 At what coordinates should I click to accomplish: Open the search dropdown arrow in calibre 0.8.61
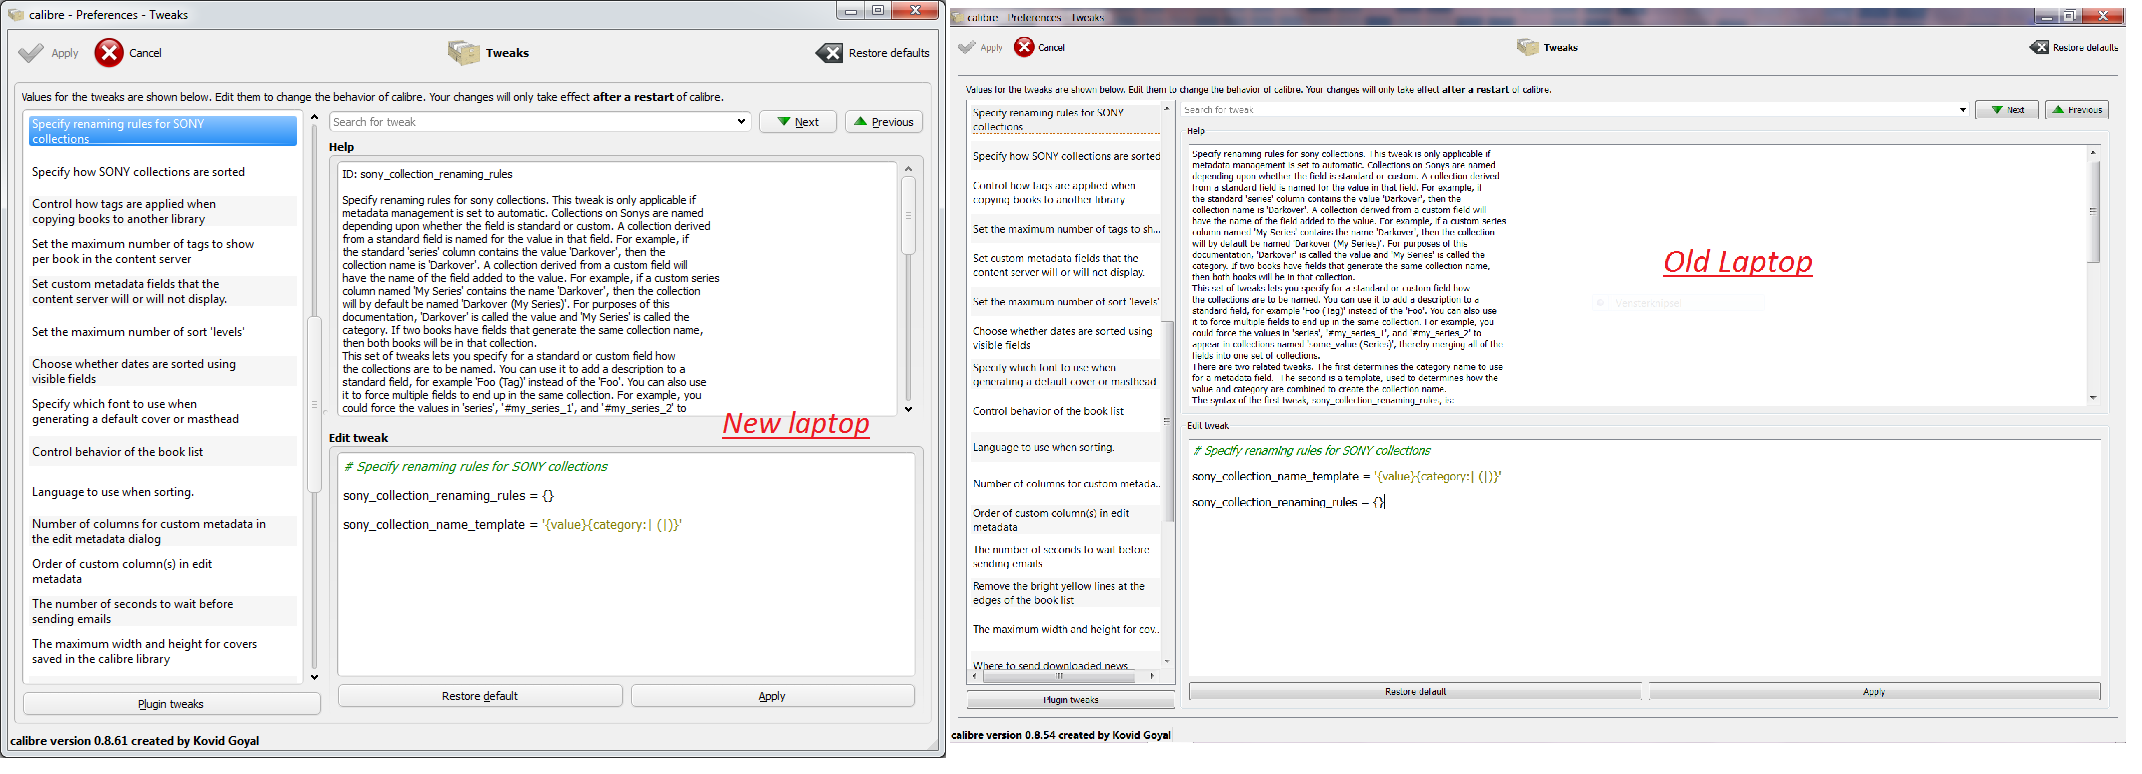[x=741, y=122]
